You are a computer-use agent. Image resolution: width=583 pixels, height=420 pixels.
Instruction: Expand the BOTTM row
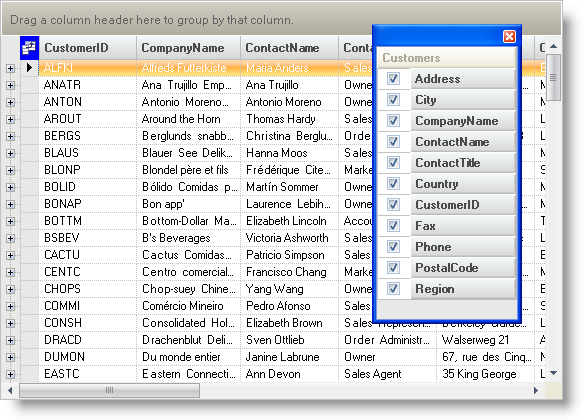[x=10, y=222]
